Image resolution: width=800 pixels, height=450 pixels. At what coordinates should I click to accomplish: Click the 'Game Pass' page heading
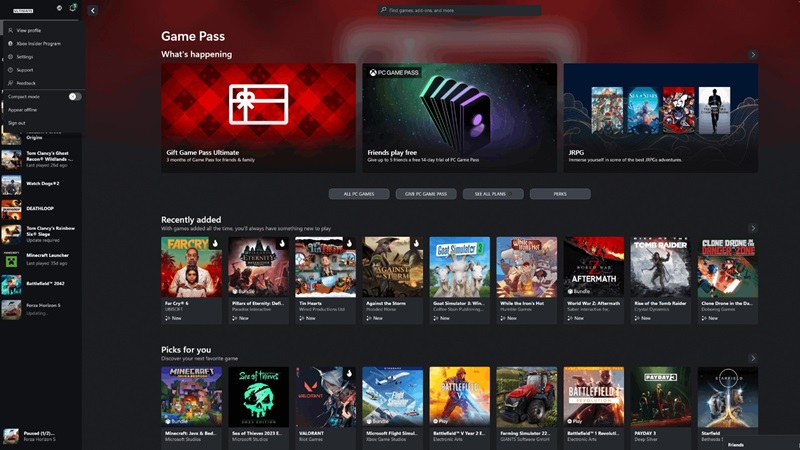pyautogui.click(x=193, y=36)
